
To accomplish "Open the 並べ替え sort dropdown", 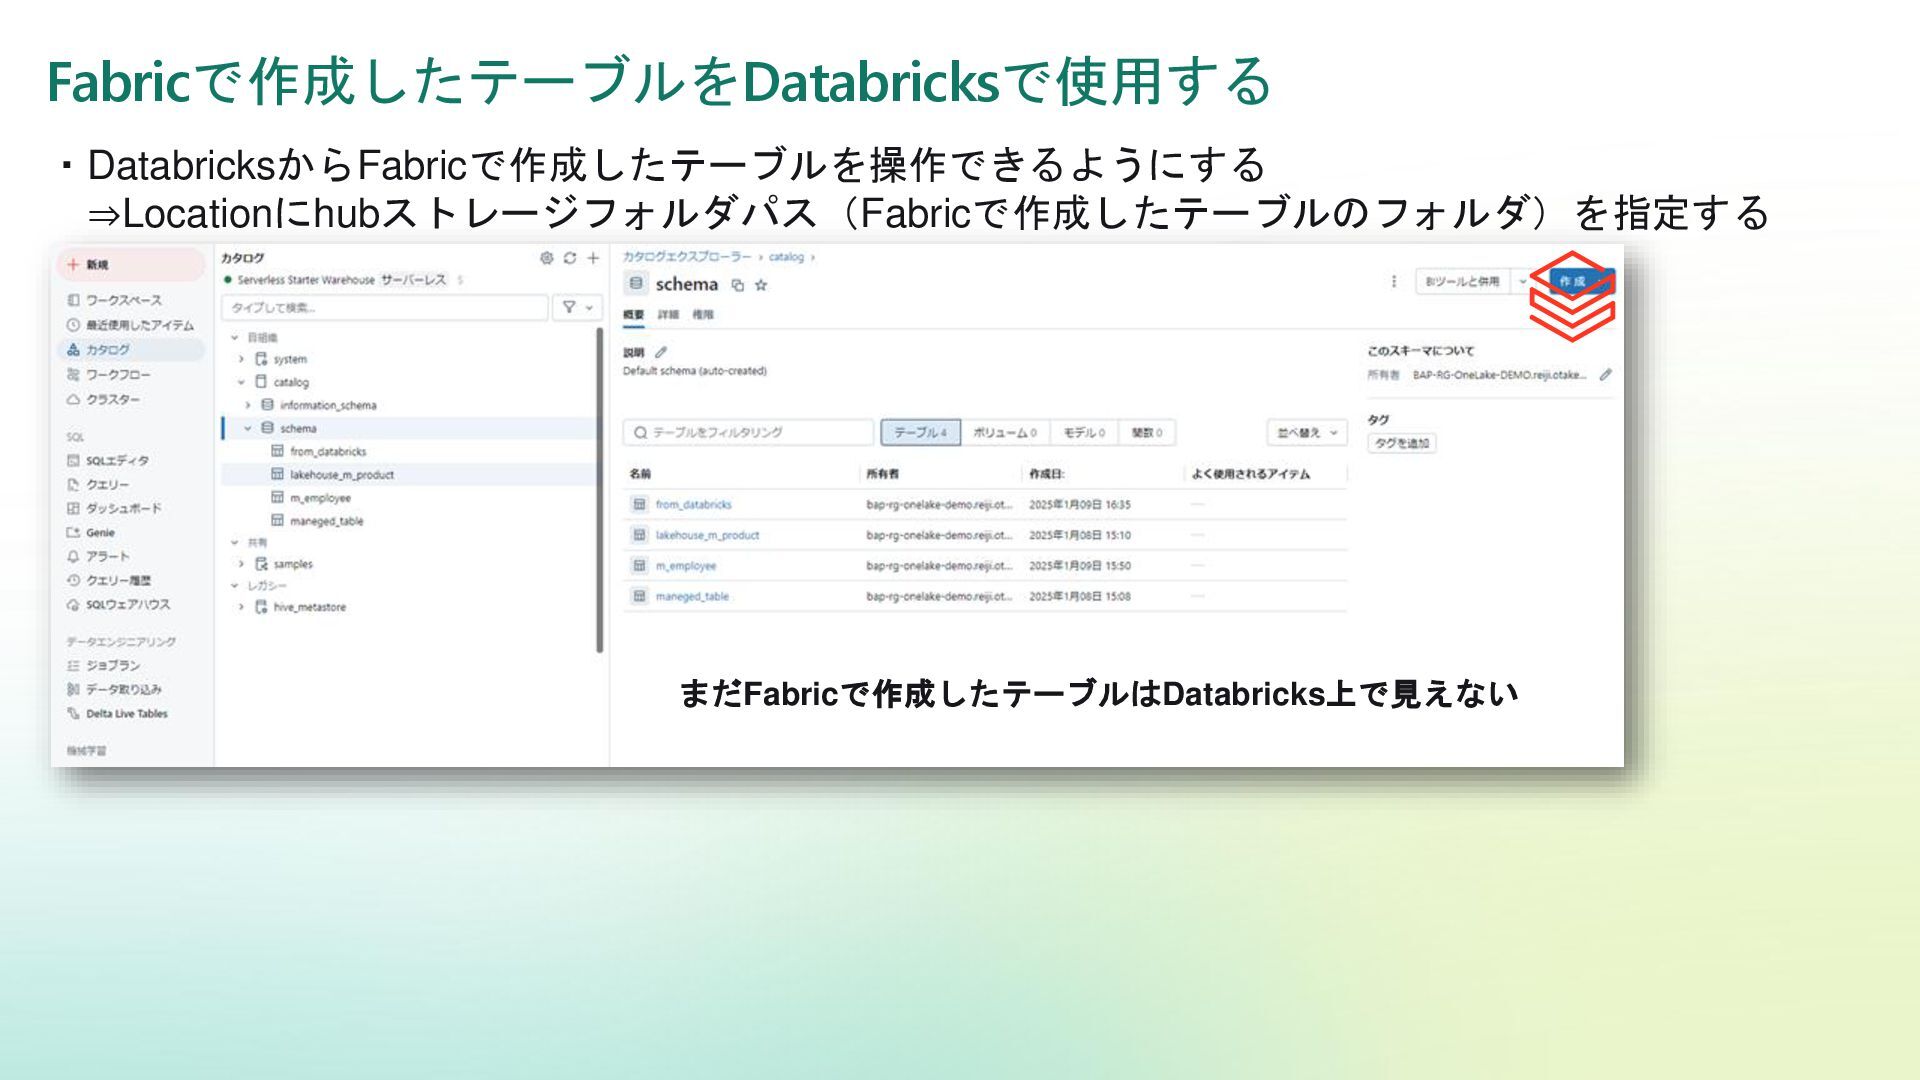I will tap(1306, 433).
